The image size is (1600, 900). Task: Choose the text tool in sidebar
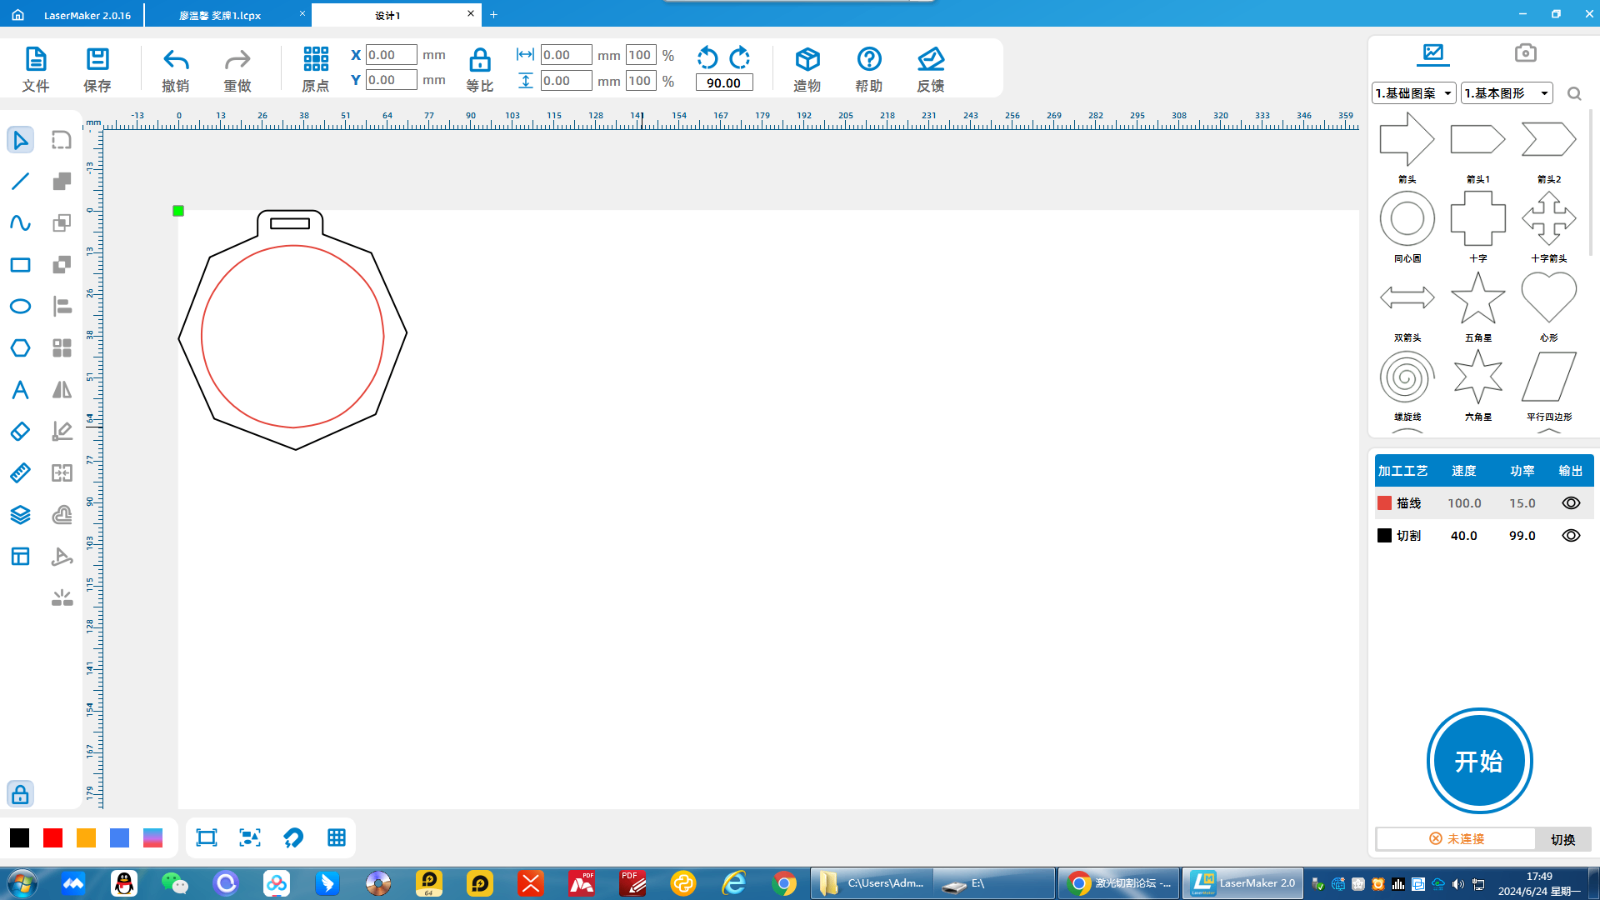point(20,390)
